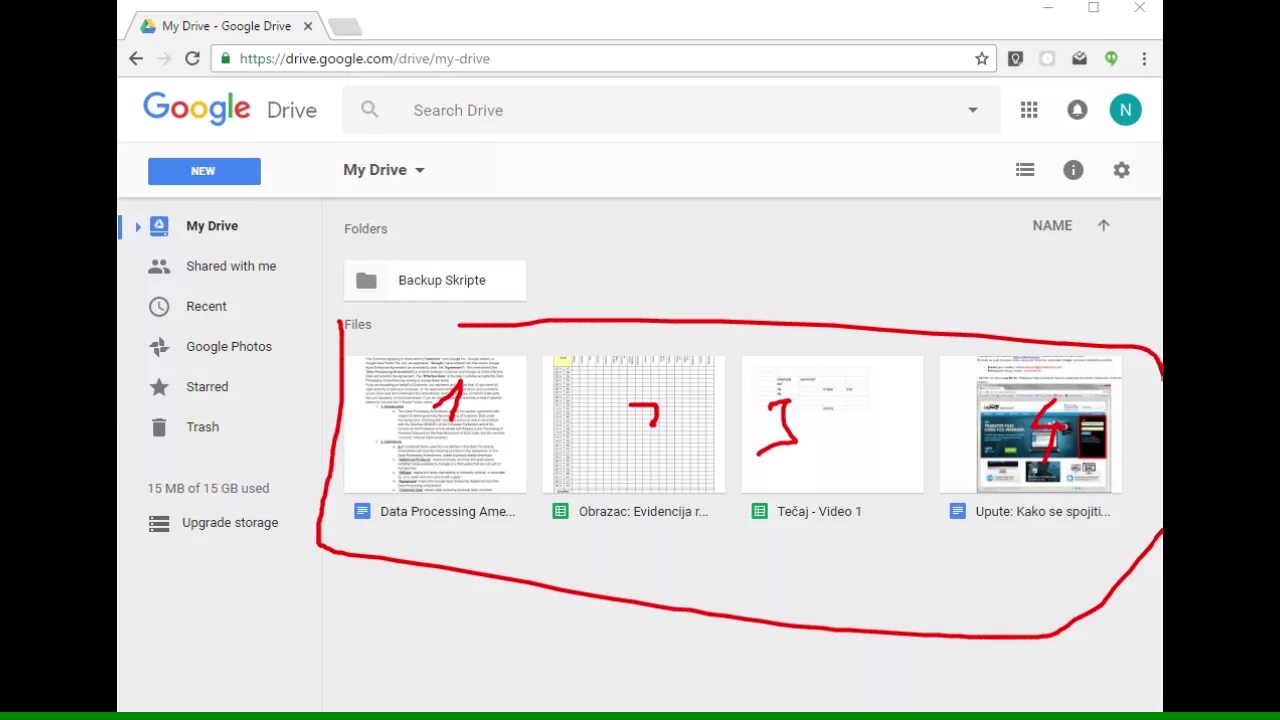Viewport: 1280px width, 720px height.
Task: Reverse sort direction arrow
Action: (1103, 226)
